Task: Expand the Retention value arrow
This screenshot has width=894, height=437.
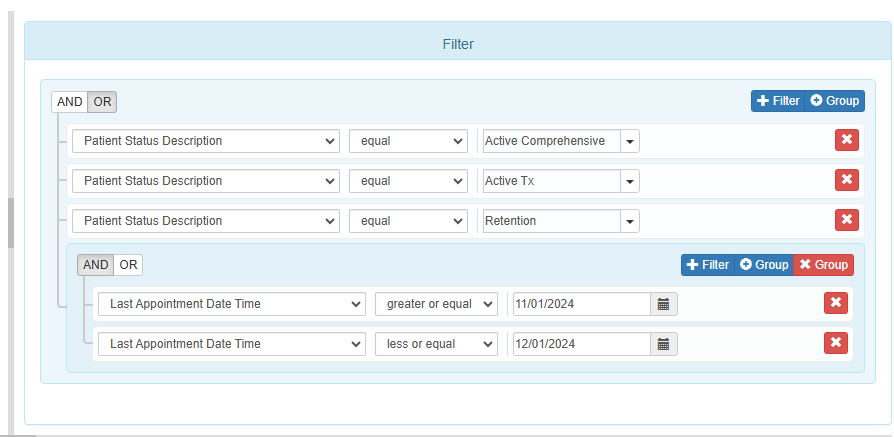Action: [x=630, y=221]
